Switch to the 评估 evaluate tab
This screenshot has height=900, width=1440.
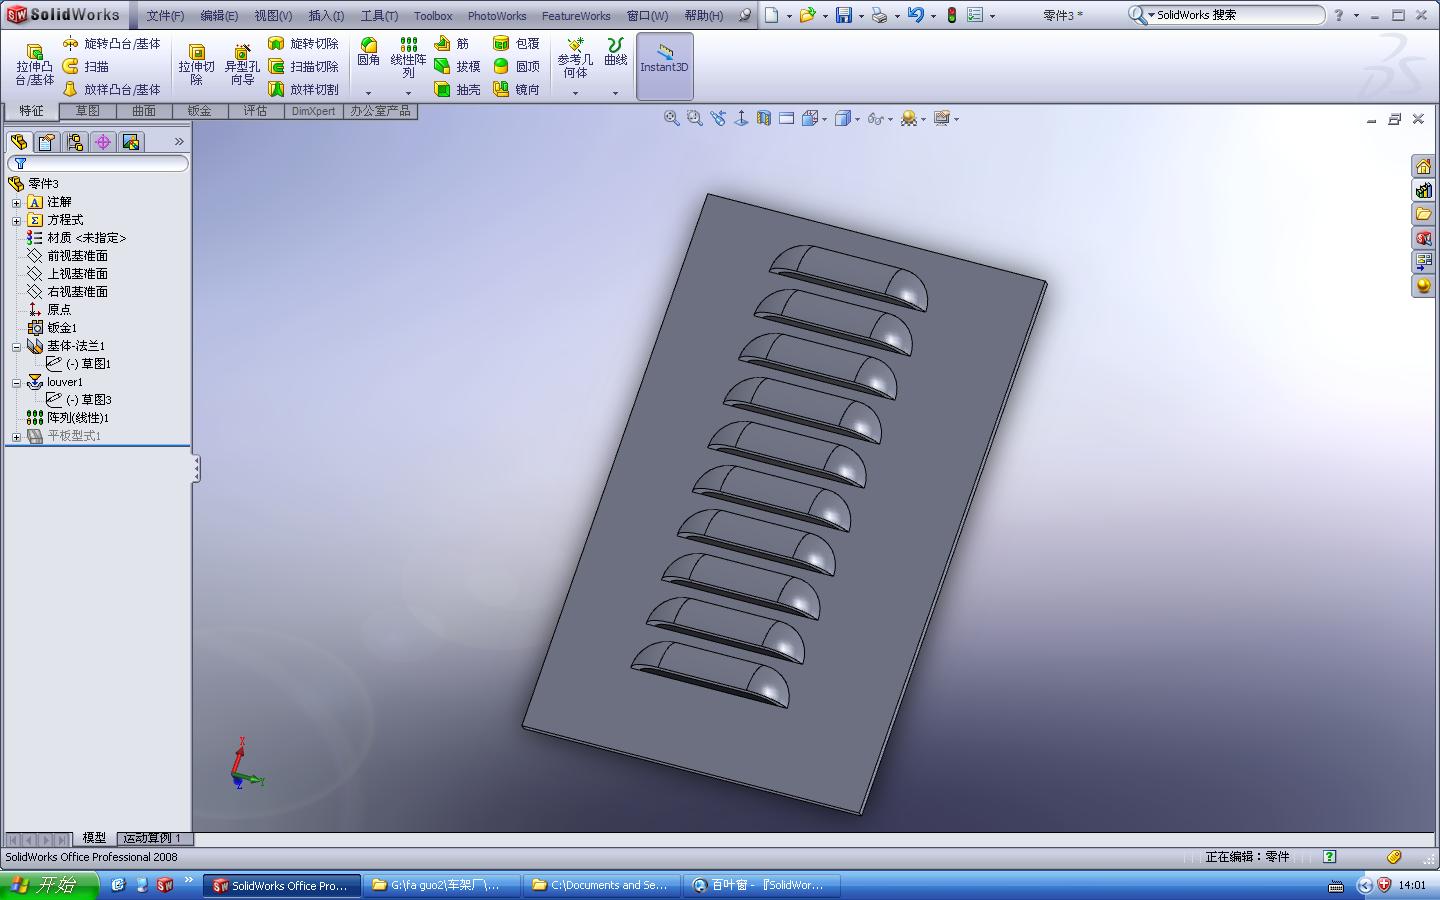[256, 111]
